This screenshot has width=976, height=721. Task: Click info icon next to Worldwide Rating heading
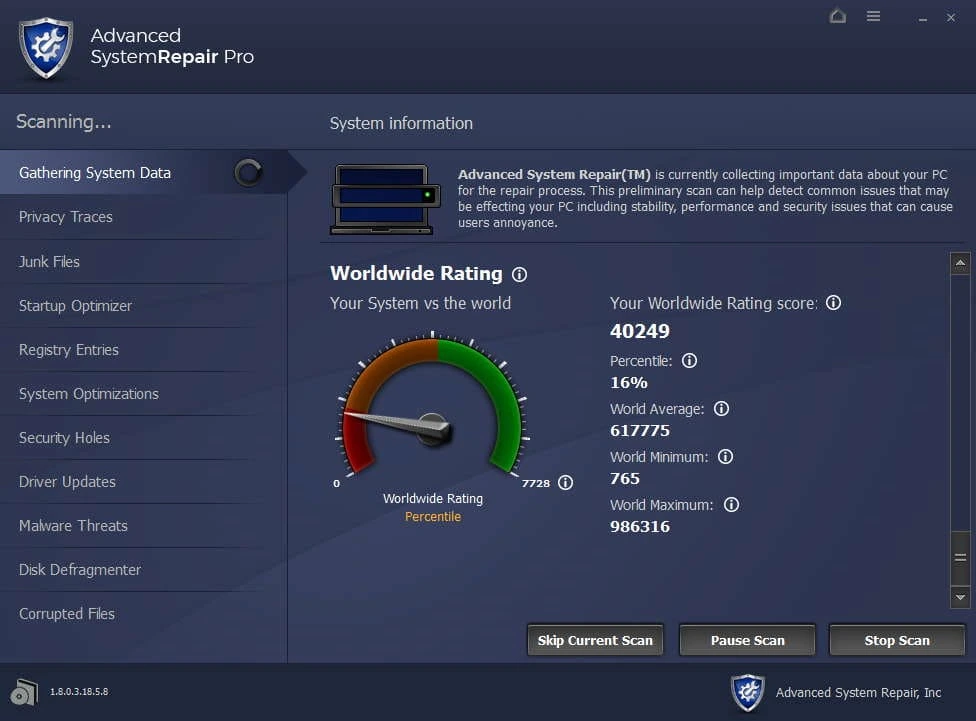519,274
